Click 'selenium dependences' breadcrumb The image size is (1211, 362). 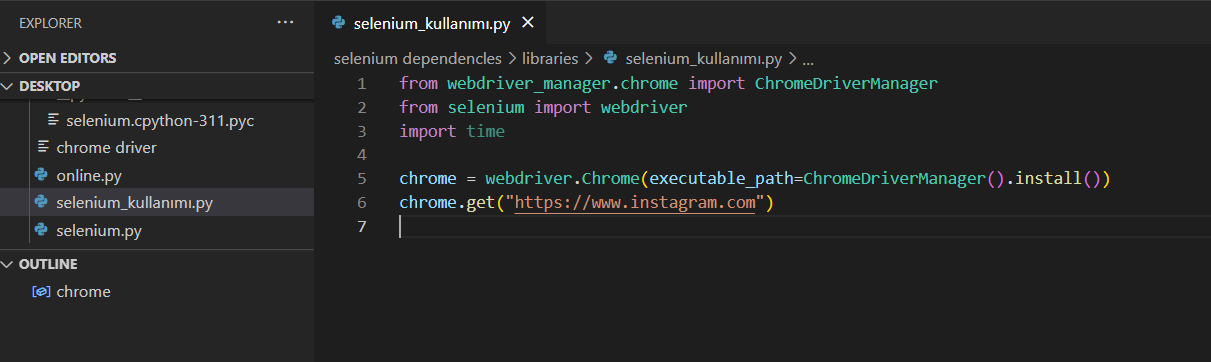click(x=418, y=59)
